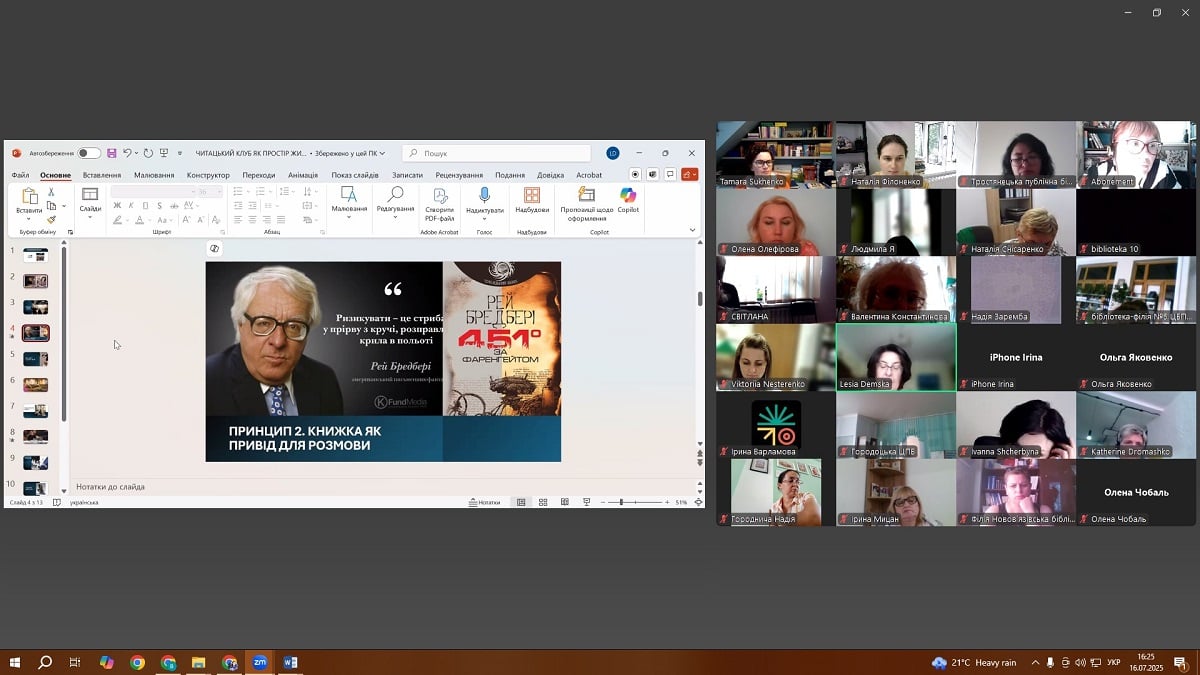Click the bulleted list icon
Image resolution: width=1200 pixels, height=675 pixels.
pos(238,191)
